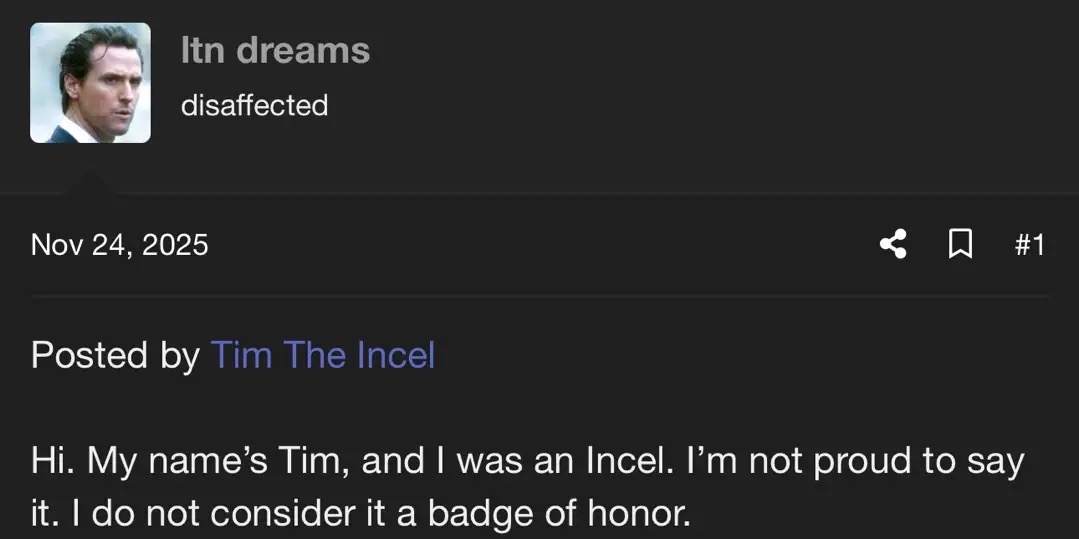
Task: Click the year "2025" in the date
Action: coord(175,244)
